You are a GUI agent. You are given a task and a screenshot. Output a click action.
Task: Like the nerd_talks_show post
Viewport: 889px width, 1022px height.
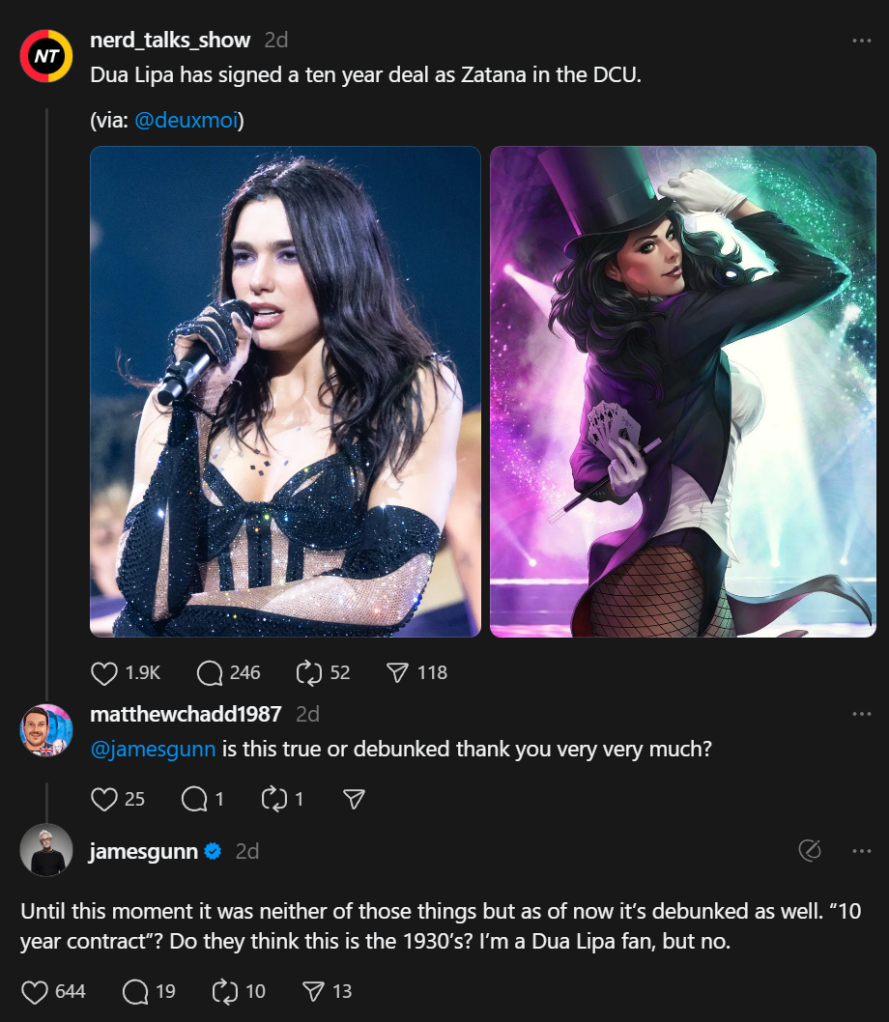[104, 673]
